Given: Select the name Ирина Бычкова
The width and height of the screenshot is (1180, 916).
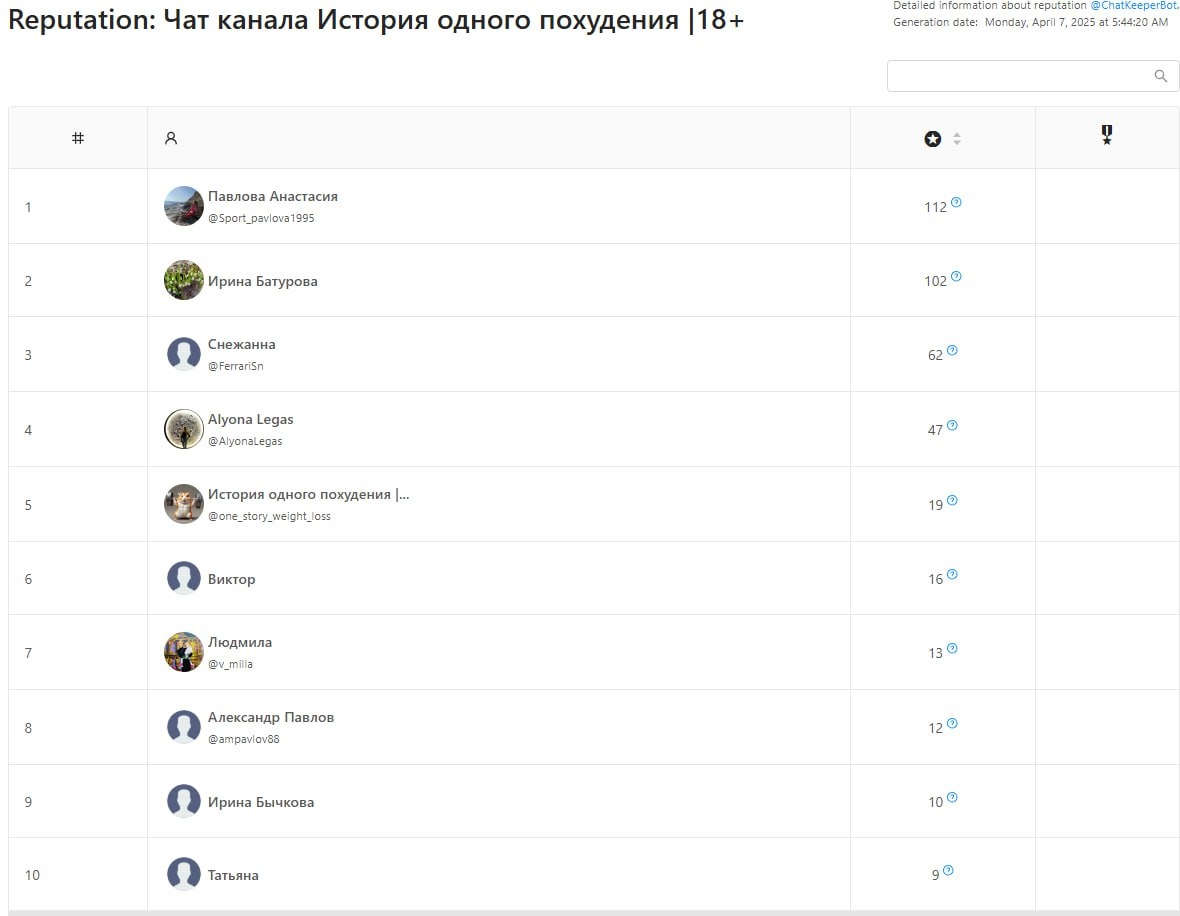Looking at the screenshot, I should [261, 802].
